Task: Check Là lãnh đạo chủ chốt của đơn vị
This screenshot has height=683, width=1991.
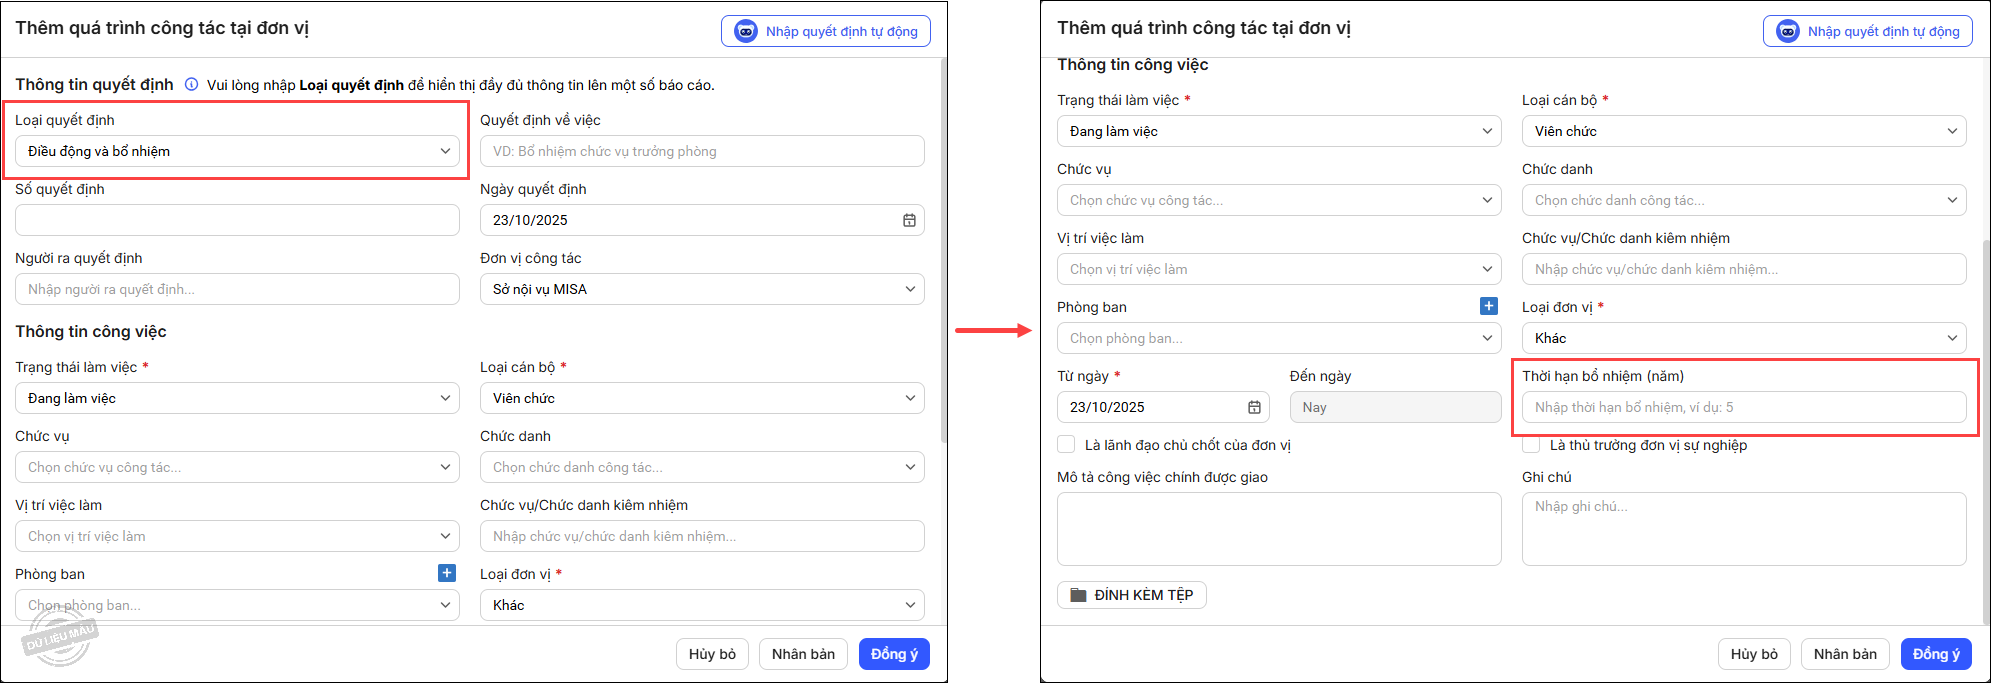Action: (1067, 445)
